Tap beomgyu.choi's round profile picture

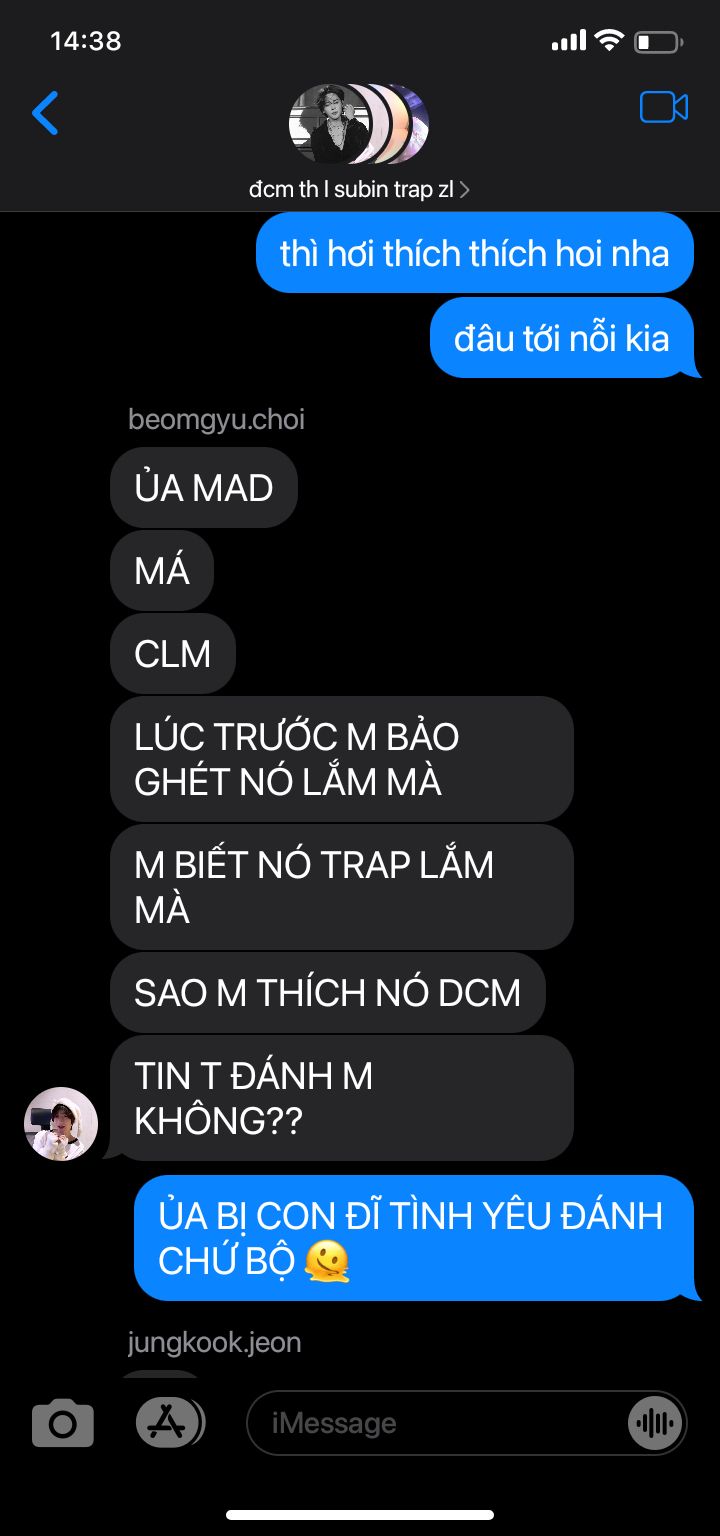click(x=61, y=1124)
